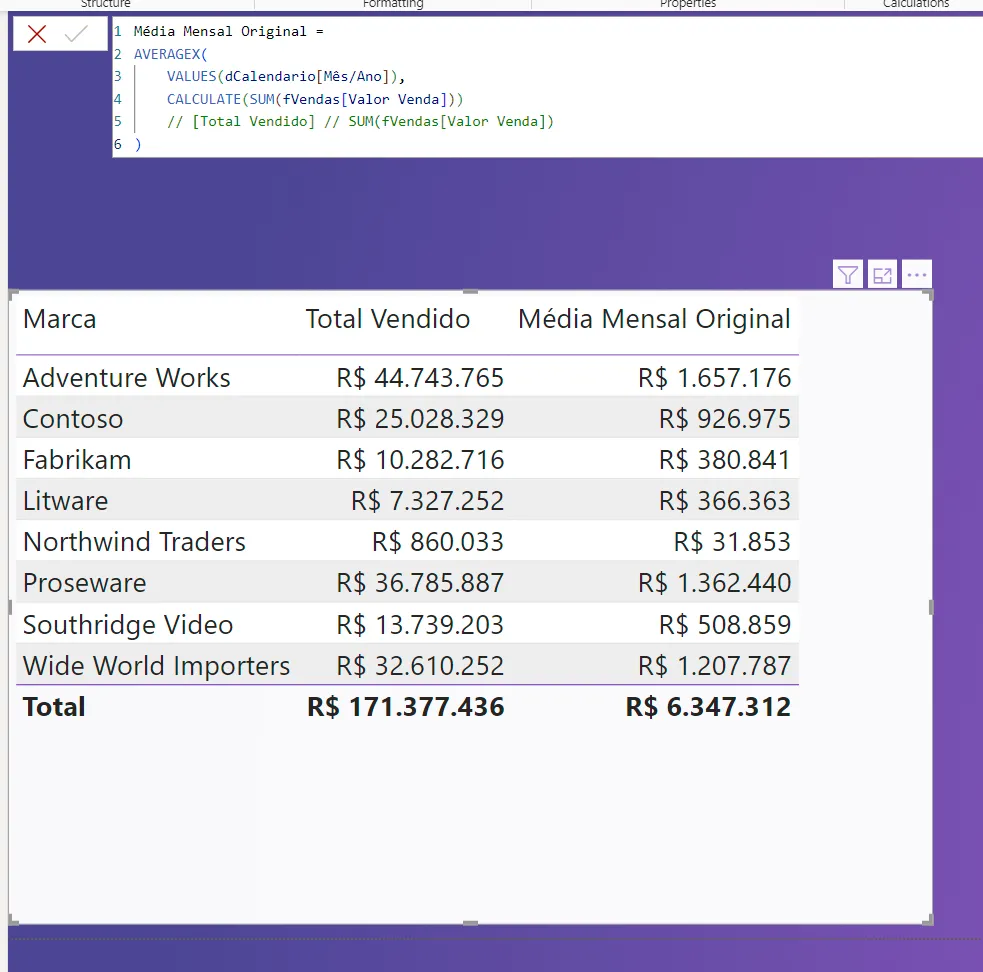Select the Adventure Works row
Screen dimensions: 983x972
(x=127, y=378)
